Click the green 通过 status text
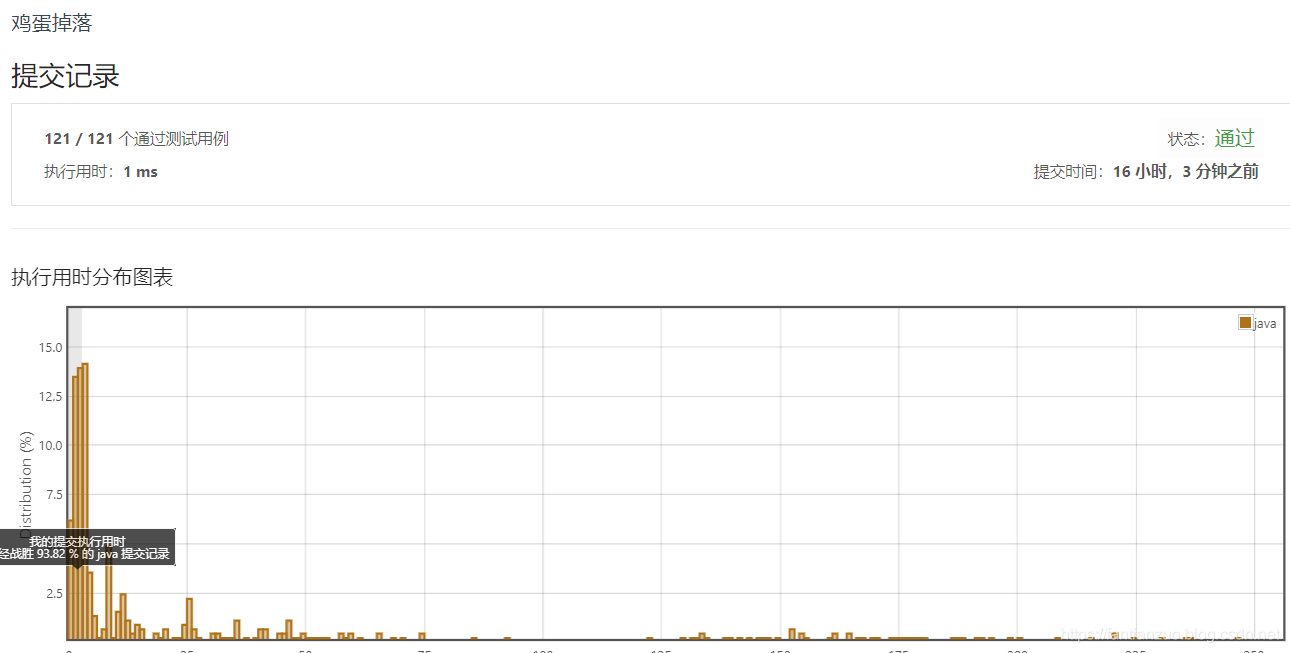 click(x=1234, y=138)
